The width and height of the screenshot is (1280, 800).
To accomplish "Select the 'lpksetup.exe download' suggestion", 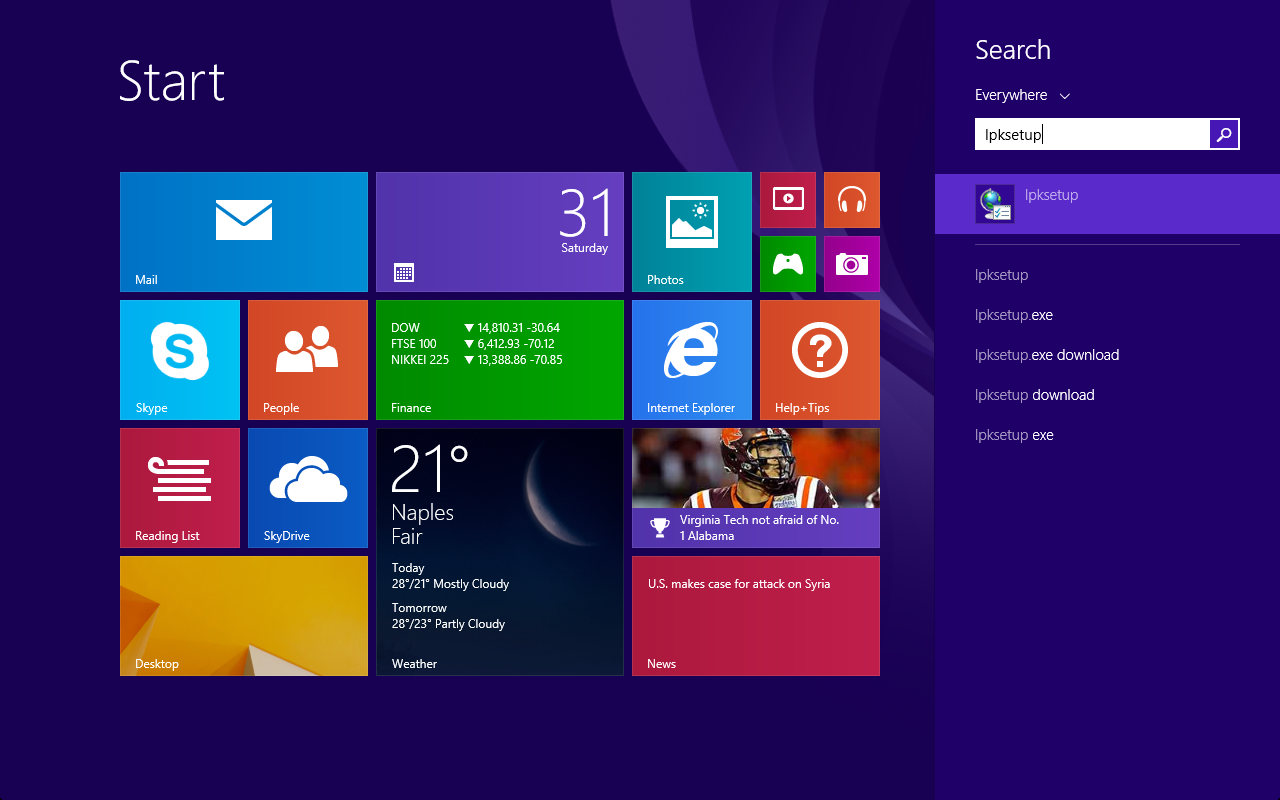I will coord(1047,355).
